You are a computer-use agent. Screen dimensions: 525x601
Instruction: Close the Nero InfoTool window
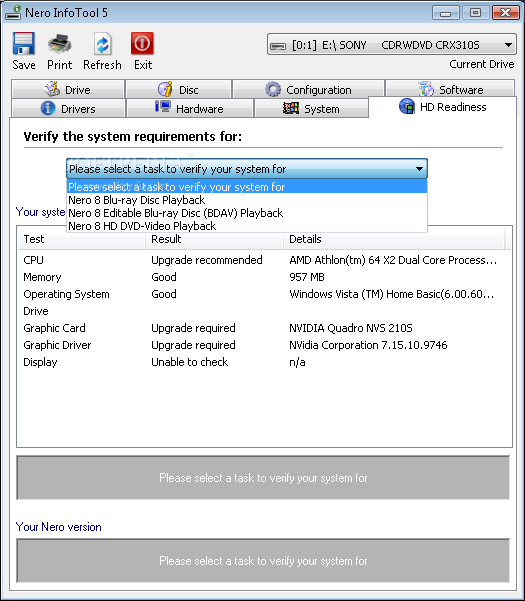[505, 13]
